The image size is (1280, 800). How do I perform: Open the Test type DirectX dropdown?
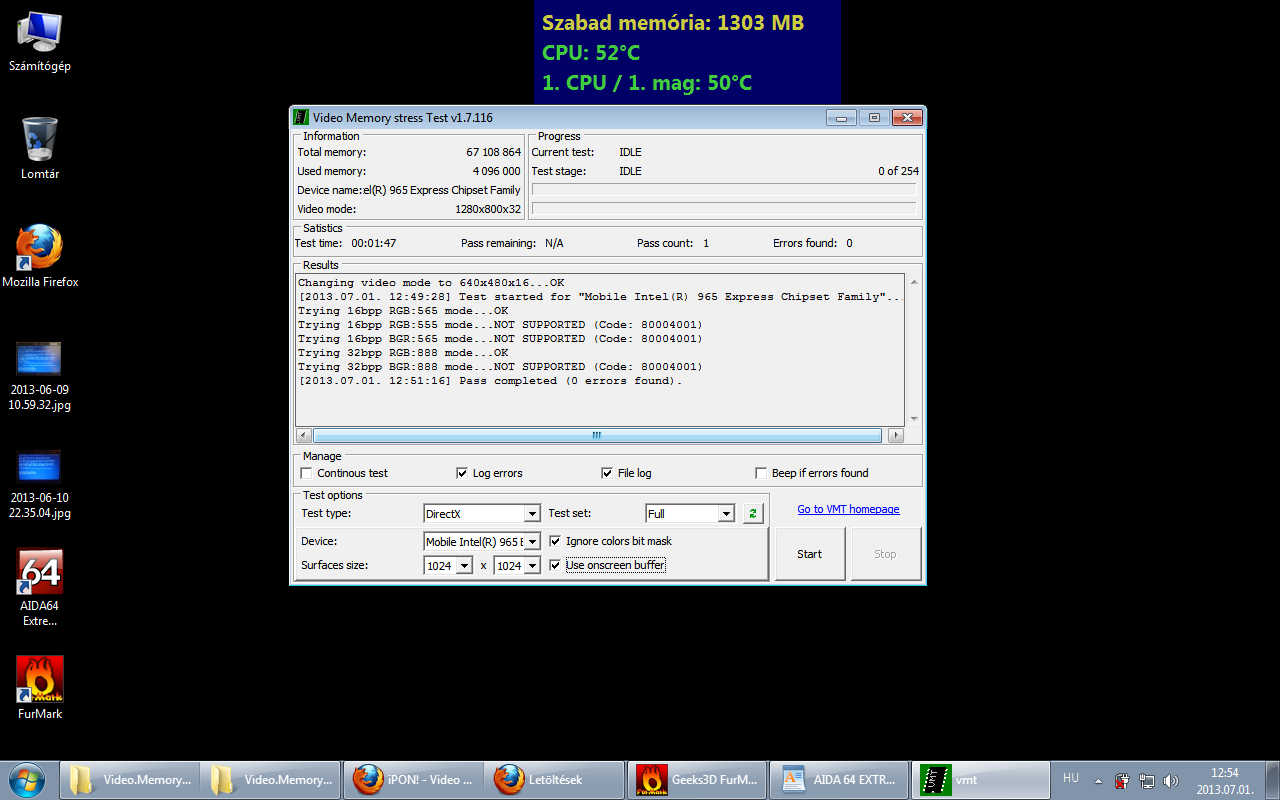click(482, 513)
